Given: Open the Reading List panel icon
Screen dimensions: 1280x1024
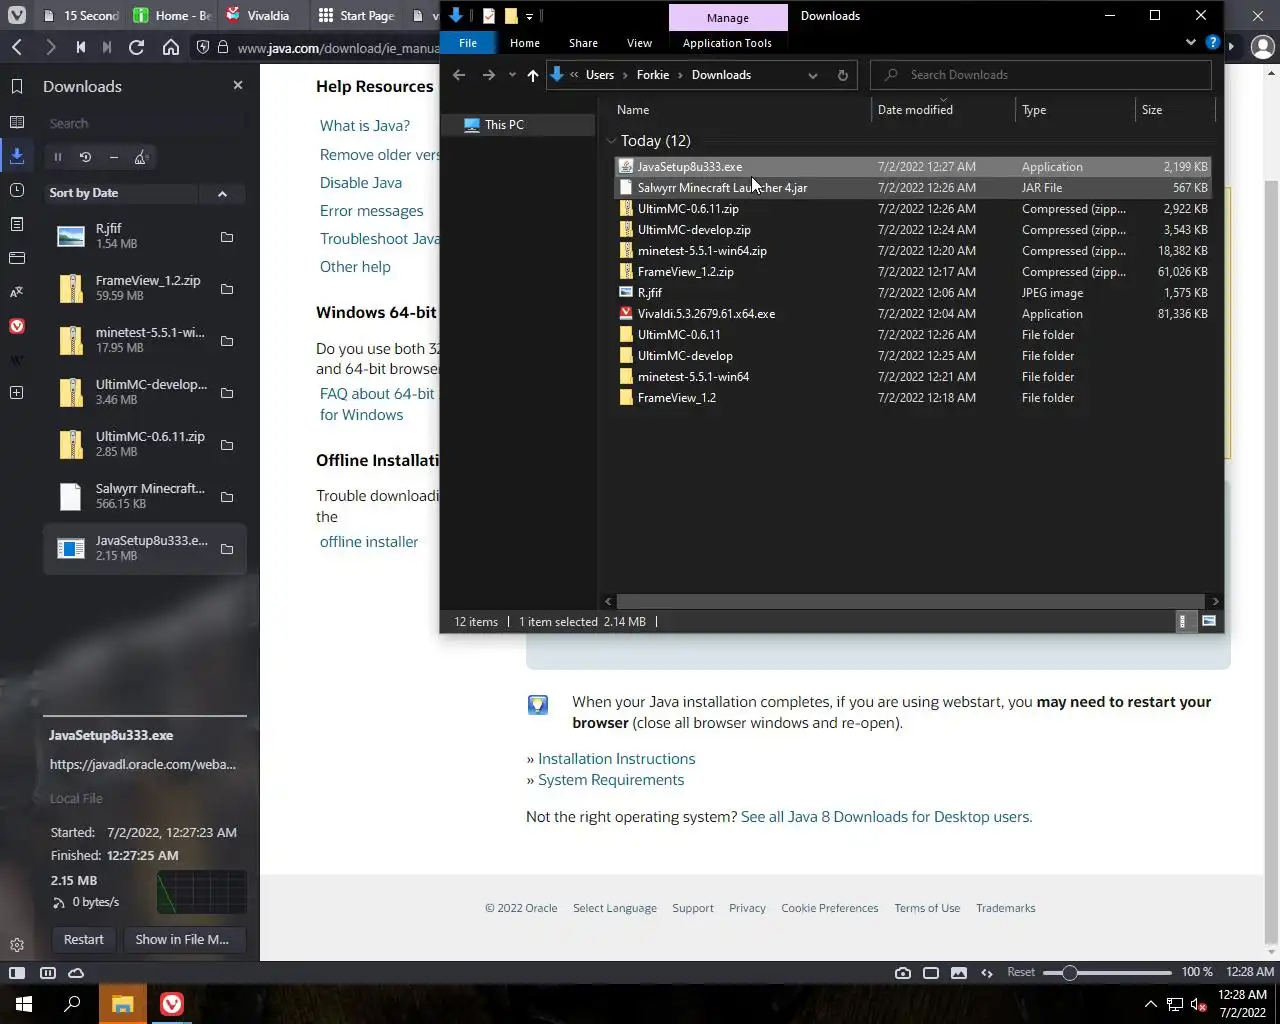Looking at the screenshot, I should pos(17,122).
